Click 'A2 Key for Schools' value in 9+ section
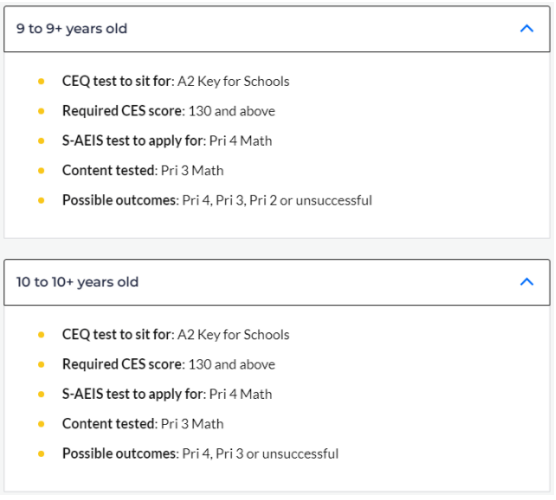Image resolution: width=556 pixels, height=500 pixels. pyautogui.click(x=233, y=81)
